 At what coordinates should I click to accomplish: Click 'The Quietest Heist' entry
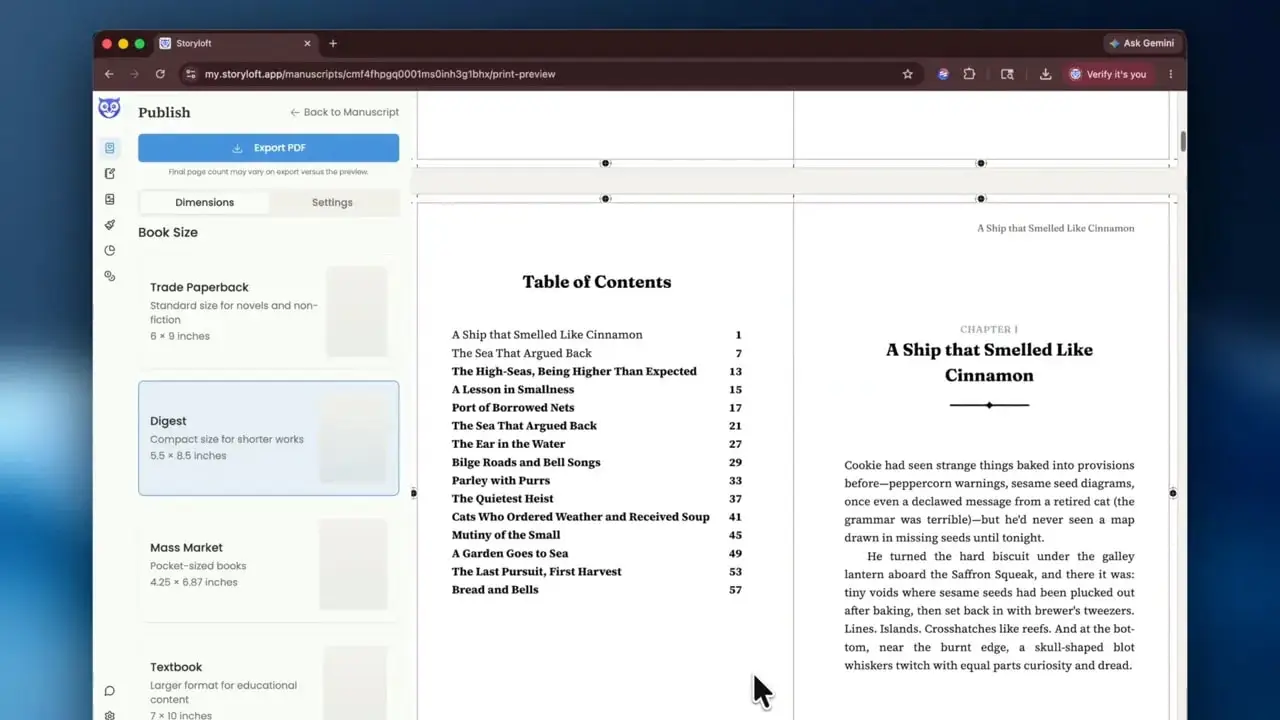tap(596, 499)
